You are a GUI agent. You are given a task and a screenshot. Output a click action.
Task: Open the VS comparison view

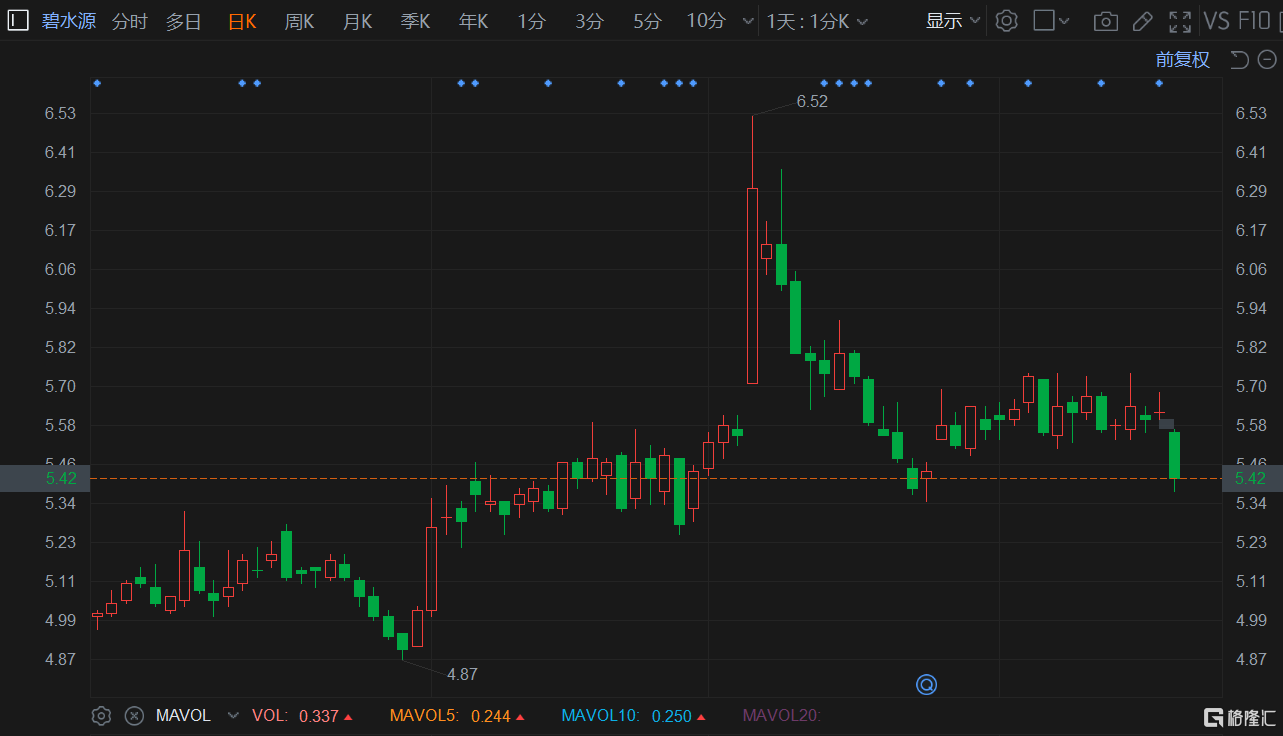click(x=1217, y=21)
